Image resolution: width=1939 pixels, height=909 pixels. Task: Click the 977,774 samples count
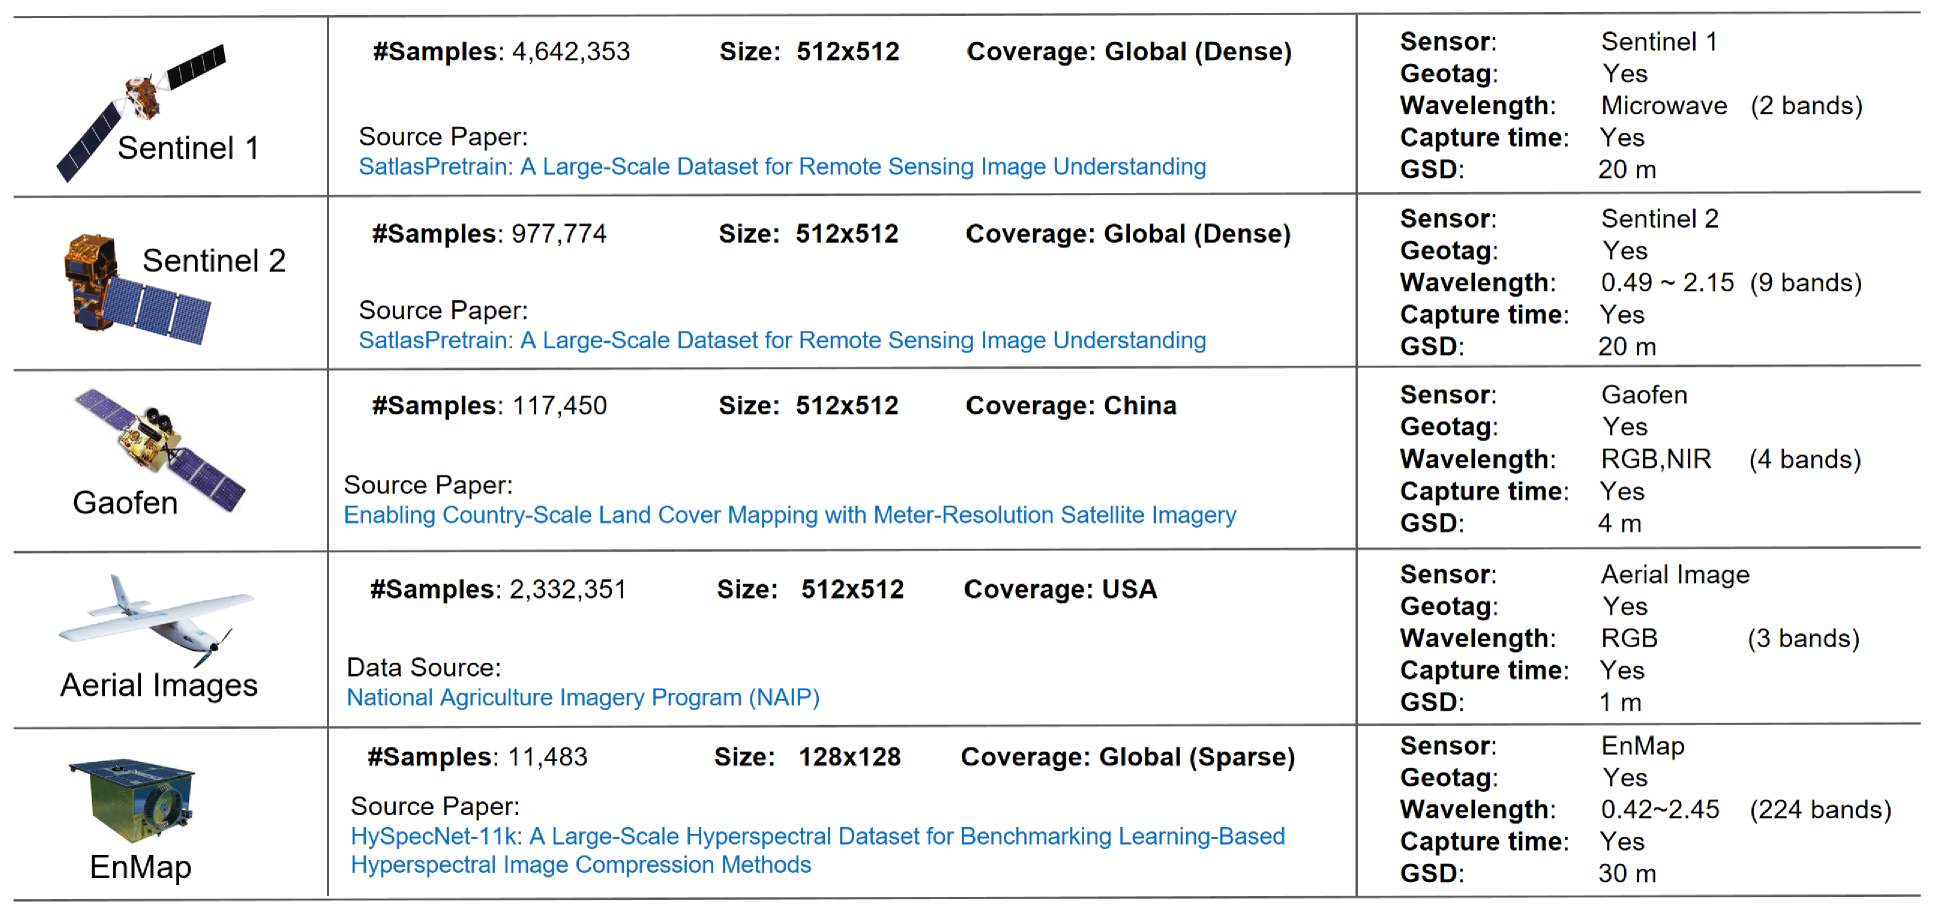point(559,234)
